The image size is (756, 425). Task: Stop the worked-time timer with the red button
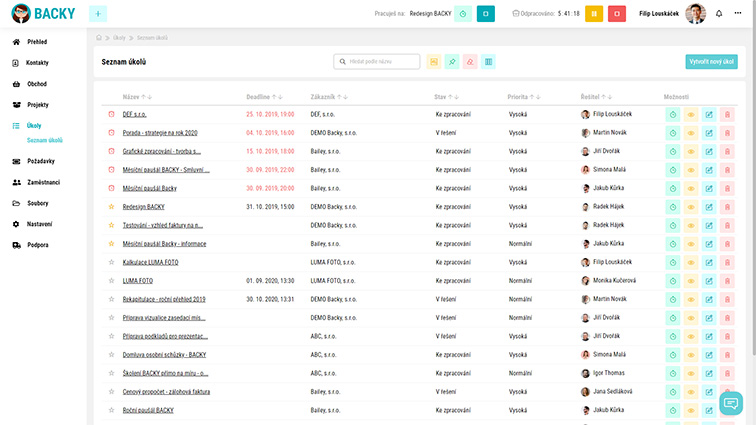[618, 14]
